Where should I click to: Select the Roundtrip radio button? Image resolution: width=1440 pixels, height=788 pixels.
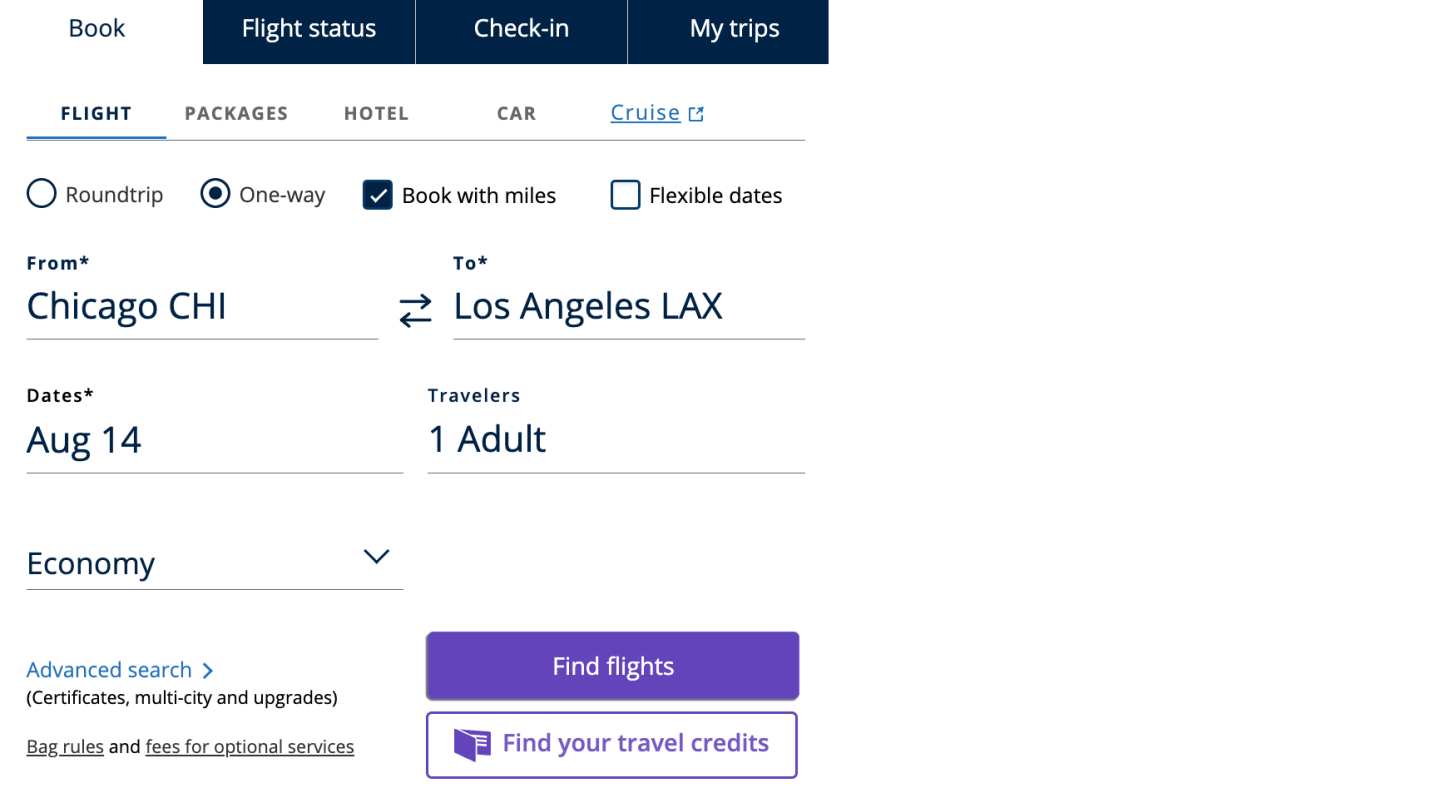click(42, 193)
